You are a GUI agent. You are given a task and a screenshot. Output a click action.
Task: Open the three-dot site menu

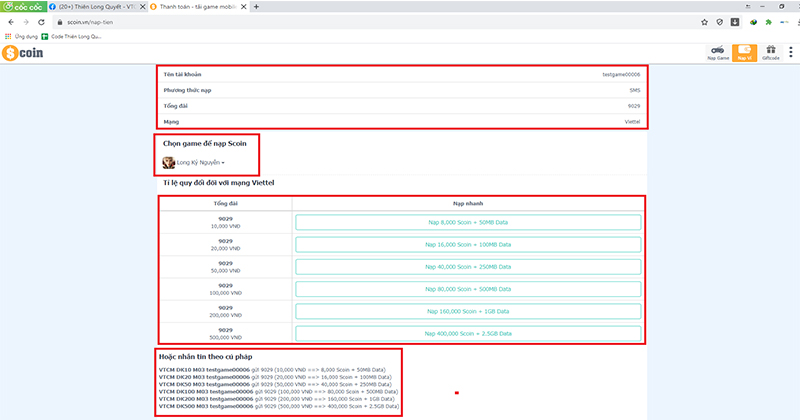(x=791, y=52)
